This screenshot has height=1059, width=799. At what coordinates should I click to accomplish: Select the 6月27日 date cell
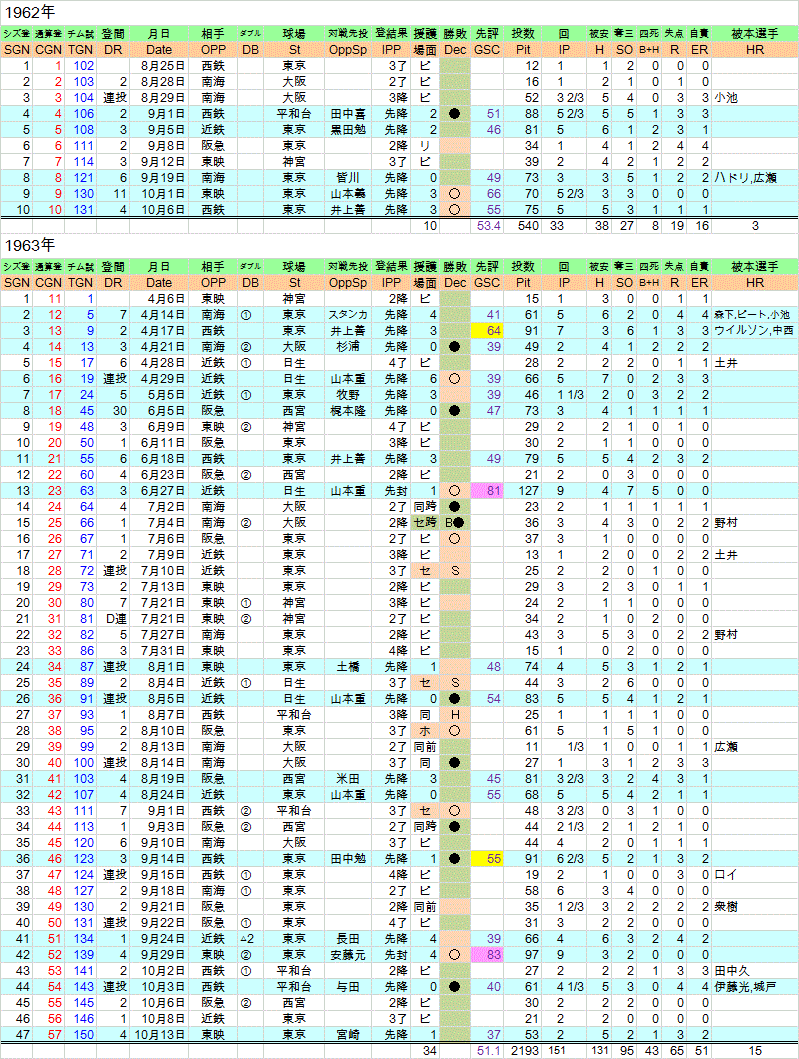click(x=159, y=491)
